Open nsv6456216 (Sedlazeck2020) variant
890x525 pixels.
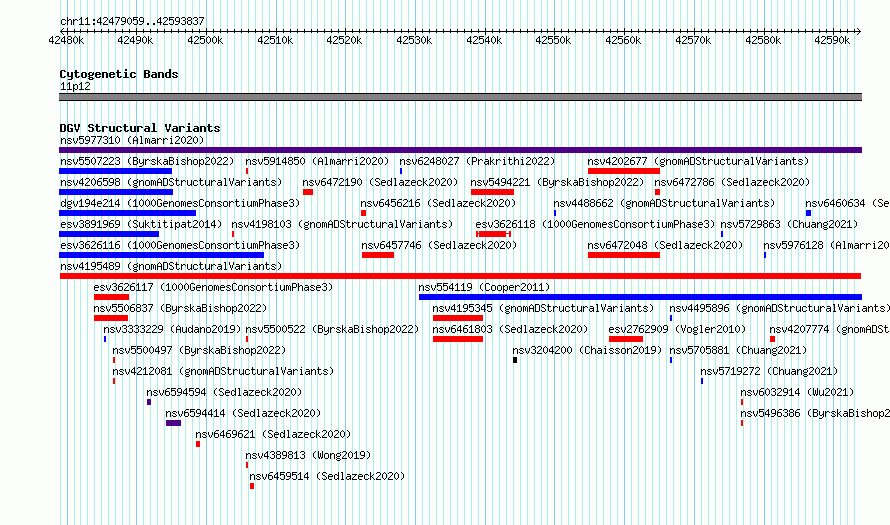pos(438,203)
